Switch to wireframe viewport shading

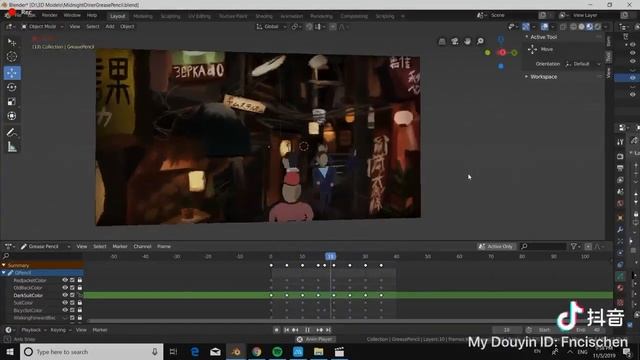(573, 27)
